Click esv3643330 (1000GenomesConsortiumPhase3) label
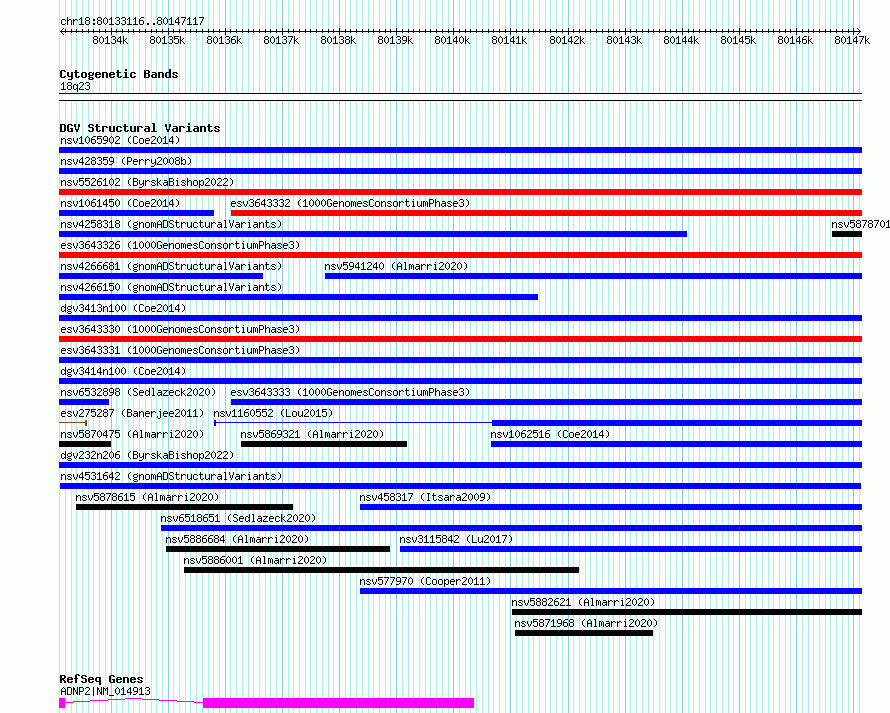890x713 pixels. (x=180, y=329)
